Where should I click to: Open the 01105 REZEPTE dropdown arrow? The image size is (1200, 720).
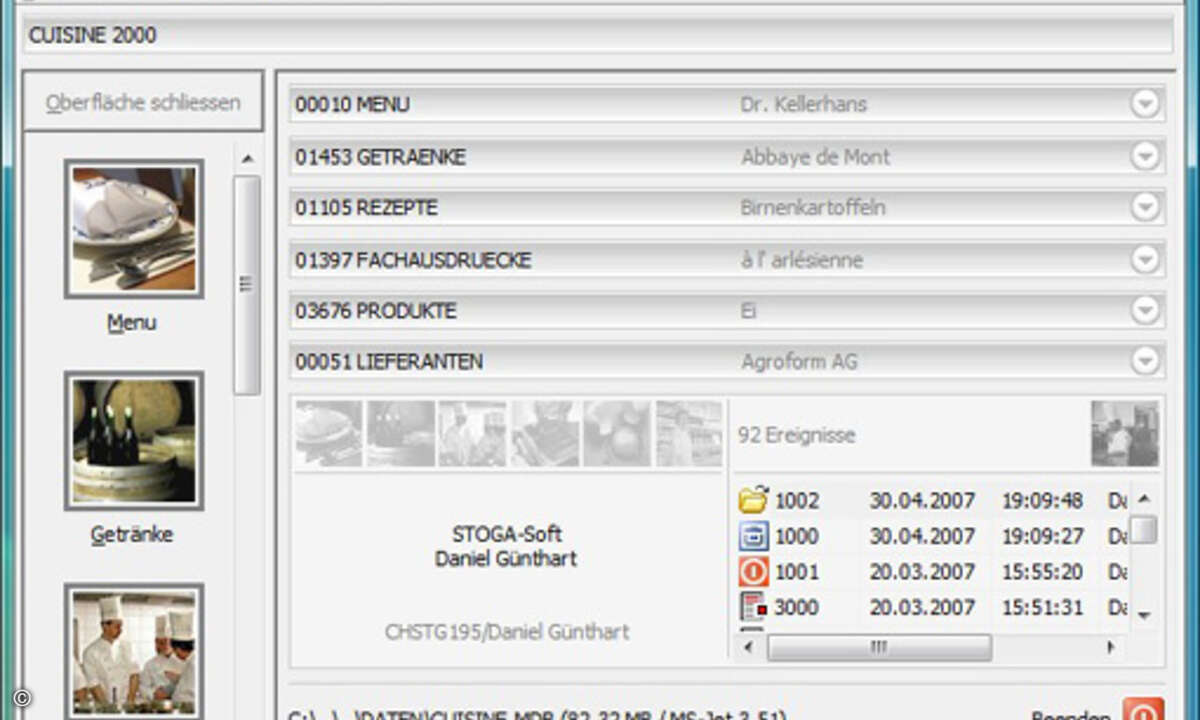[x=1145, y=208]
